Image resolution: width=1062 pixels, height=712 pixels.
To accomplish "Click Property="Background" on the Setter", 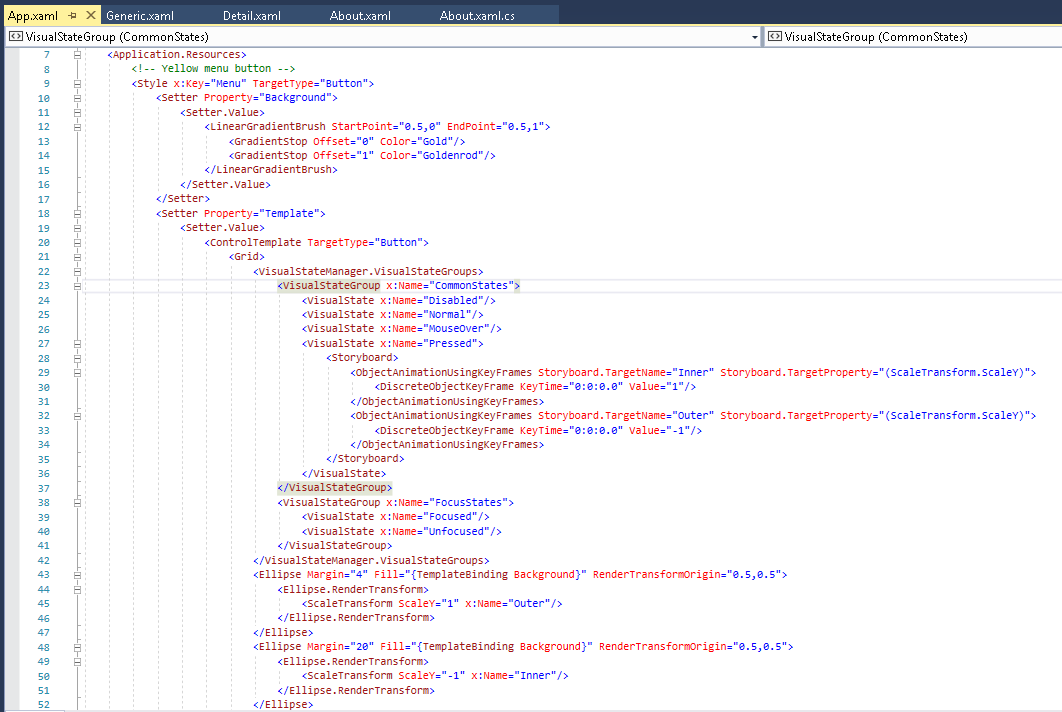I will (x=268, y=98).
